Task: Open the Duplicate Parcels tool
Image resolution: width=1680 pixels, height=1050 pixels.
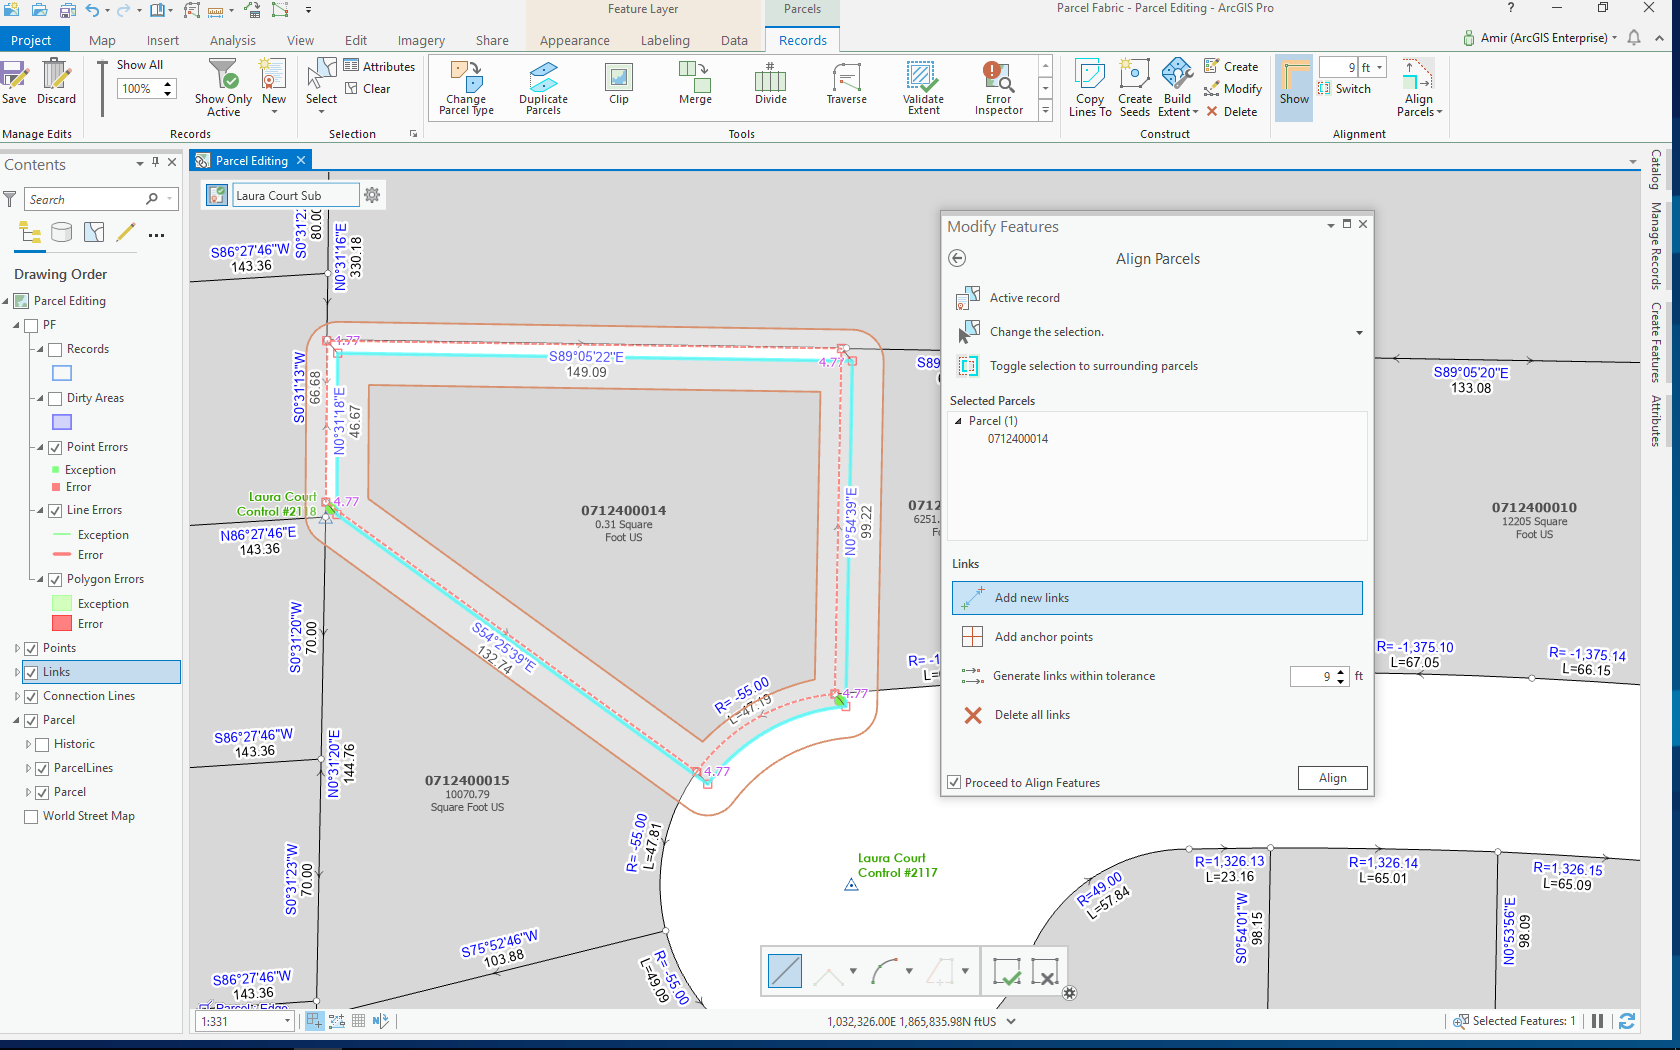Action: [543, 87]
